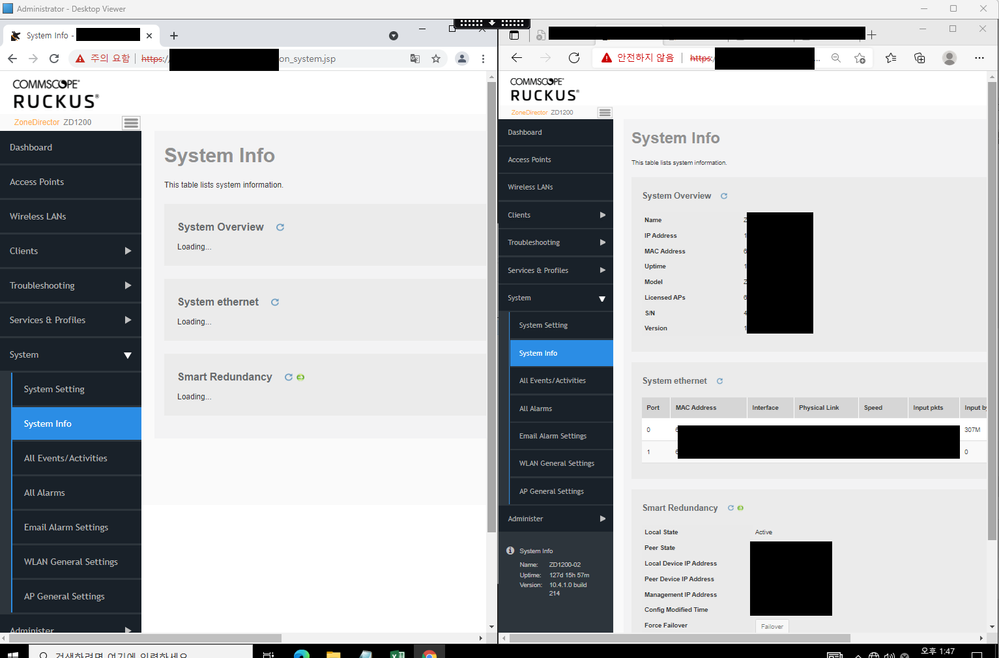
Task: Refresh System ethernet in the left window
Action: click(x=275, y=302)
